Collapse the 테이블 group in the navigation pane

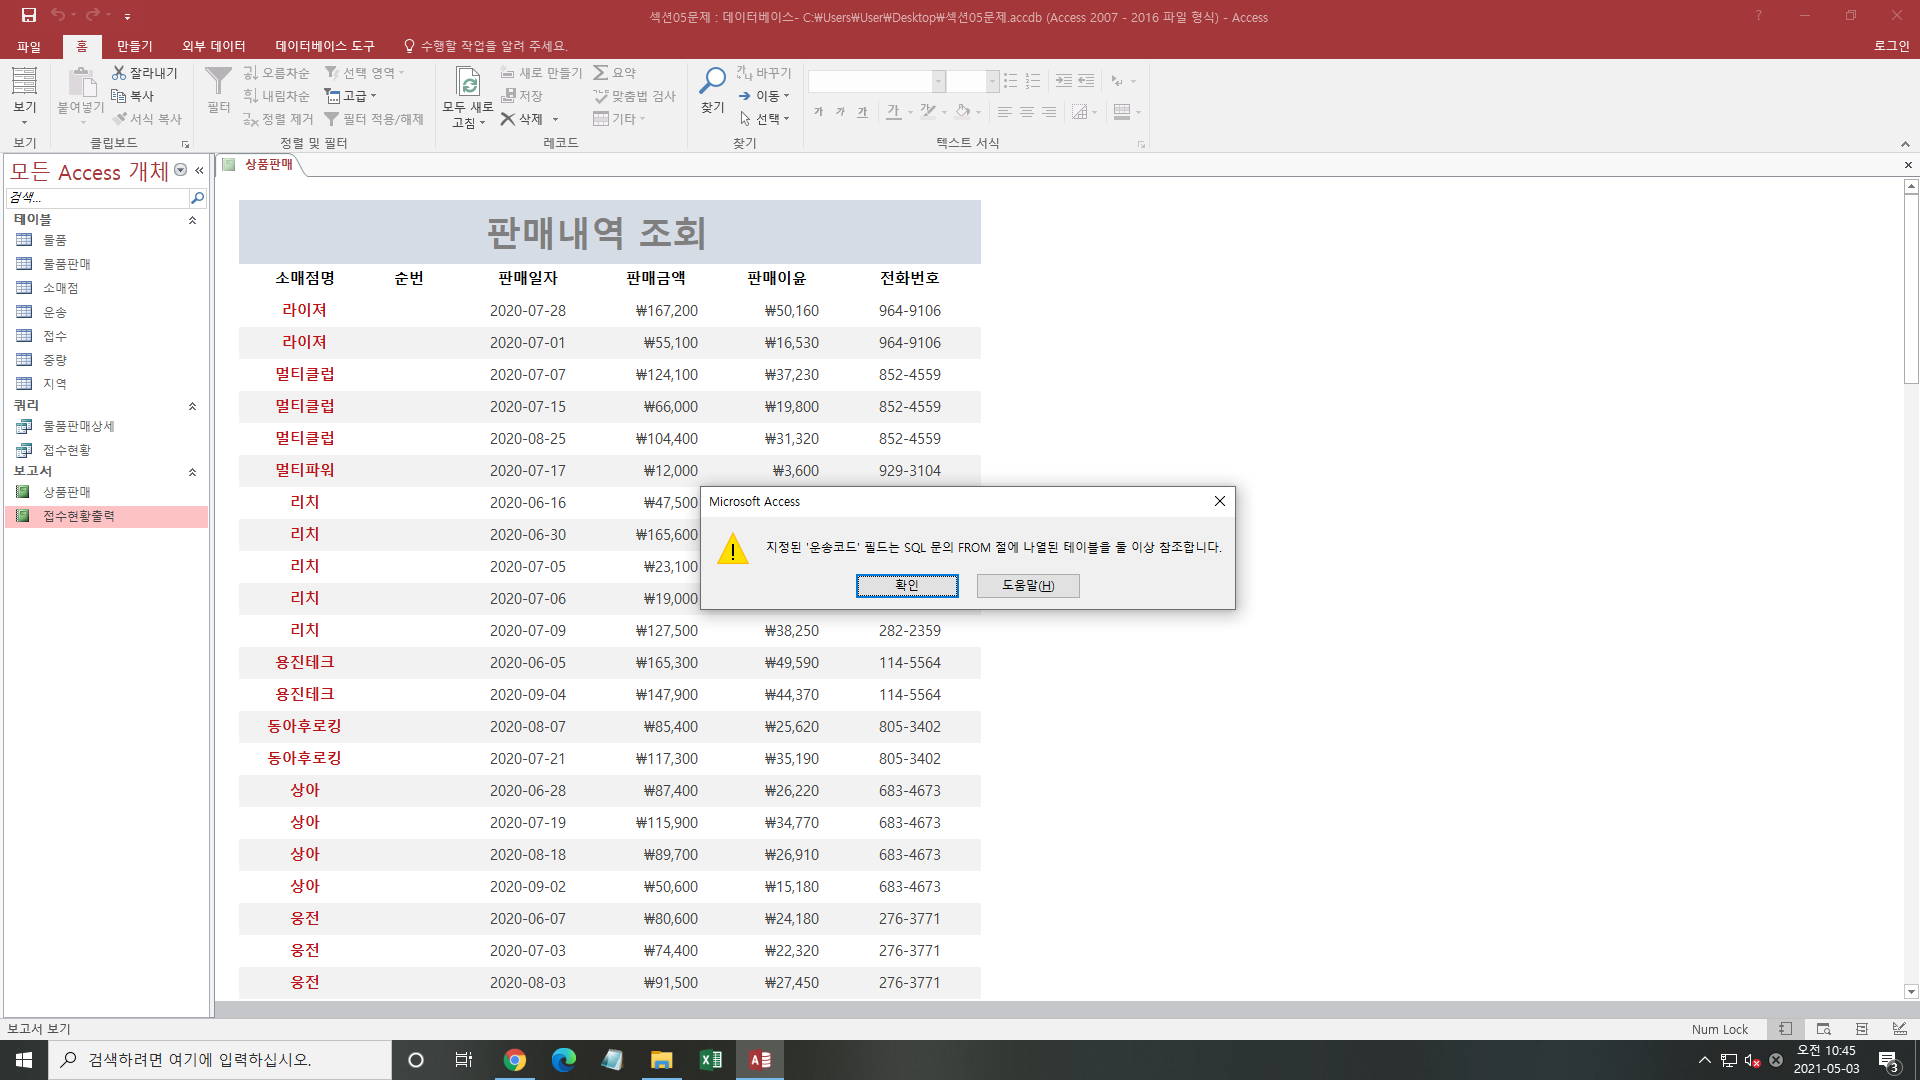192,220
